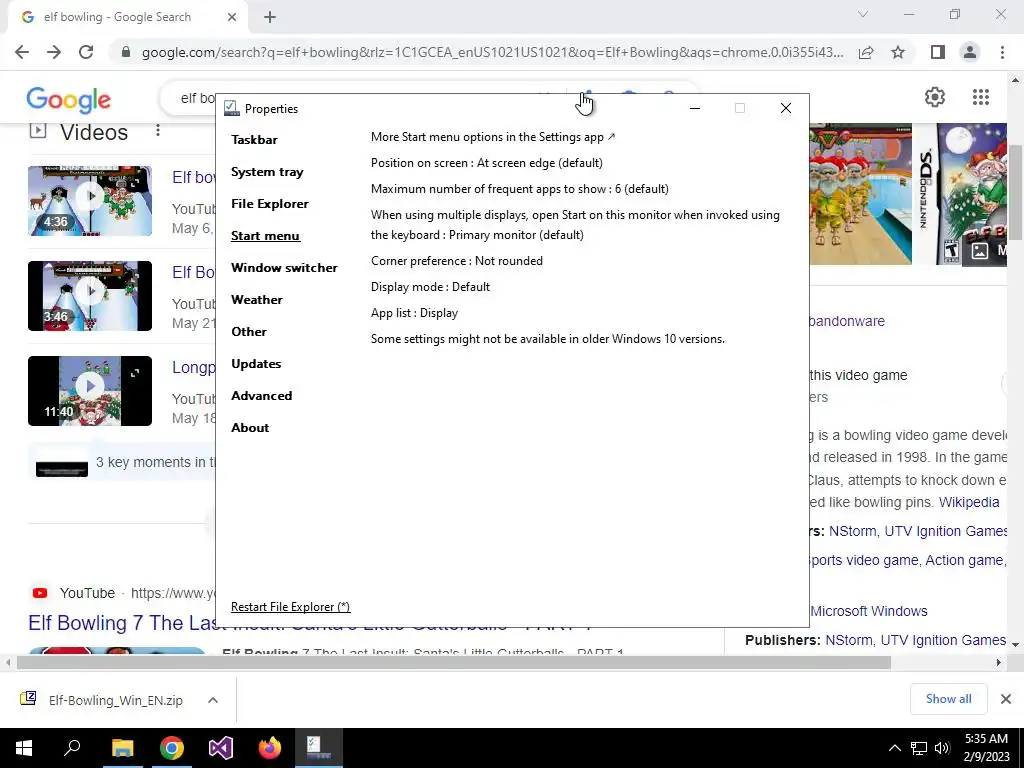The width and height of the screenshot is (1024, 768).
Task: Change maximum number of frequent apps
Action: coord(520,189)
